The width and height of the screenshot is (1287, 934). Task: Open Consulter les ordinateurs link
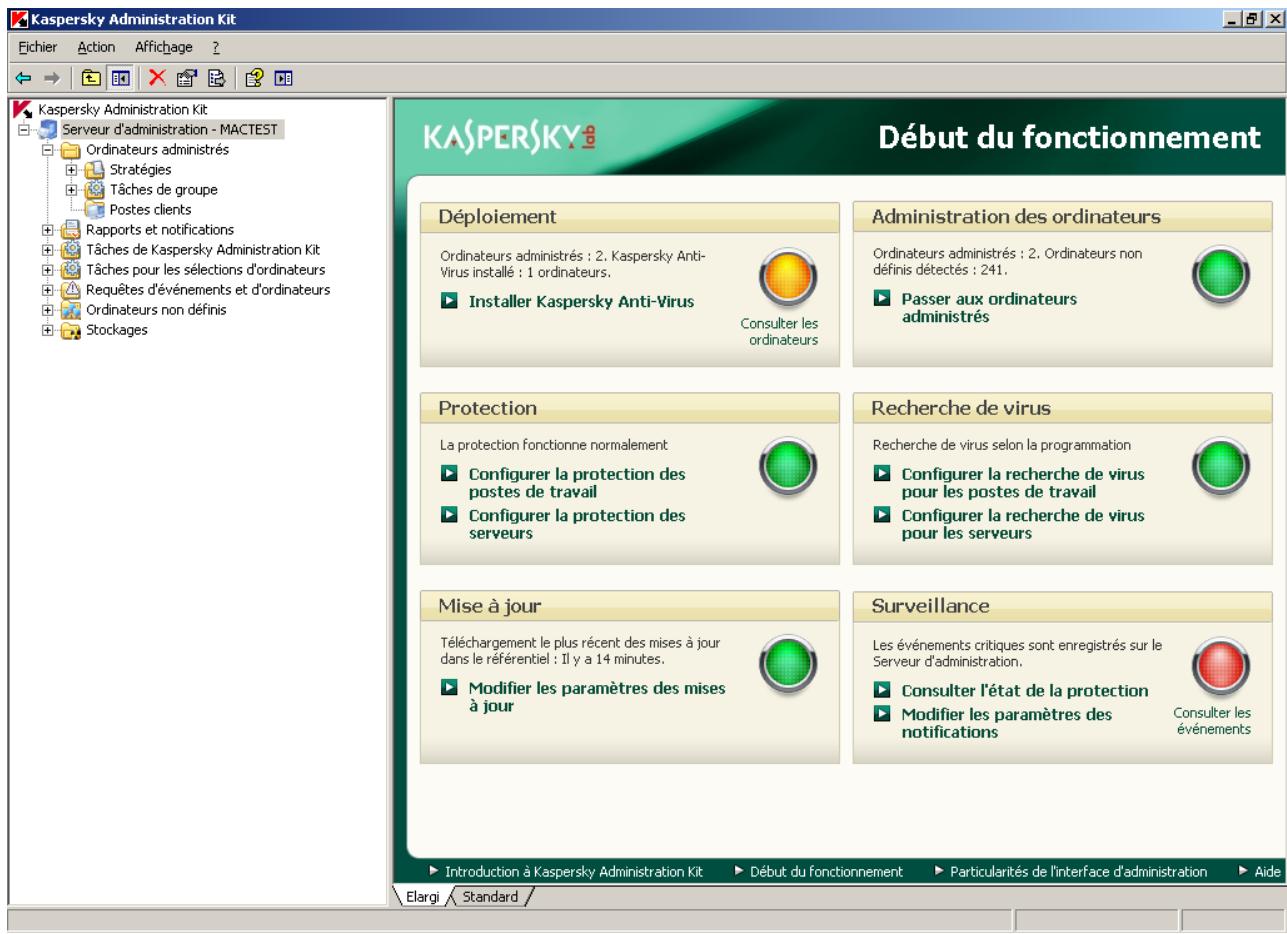[780, 332]
